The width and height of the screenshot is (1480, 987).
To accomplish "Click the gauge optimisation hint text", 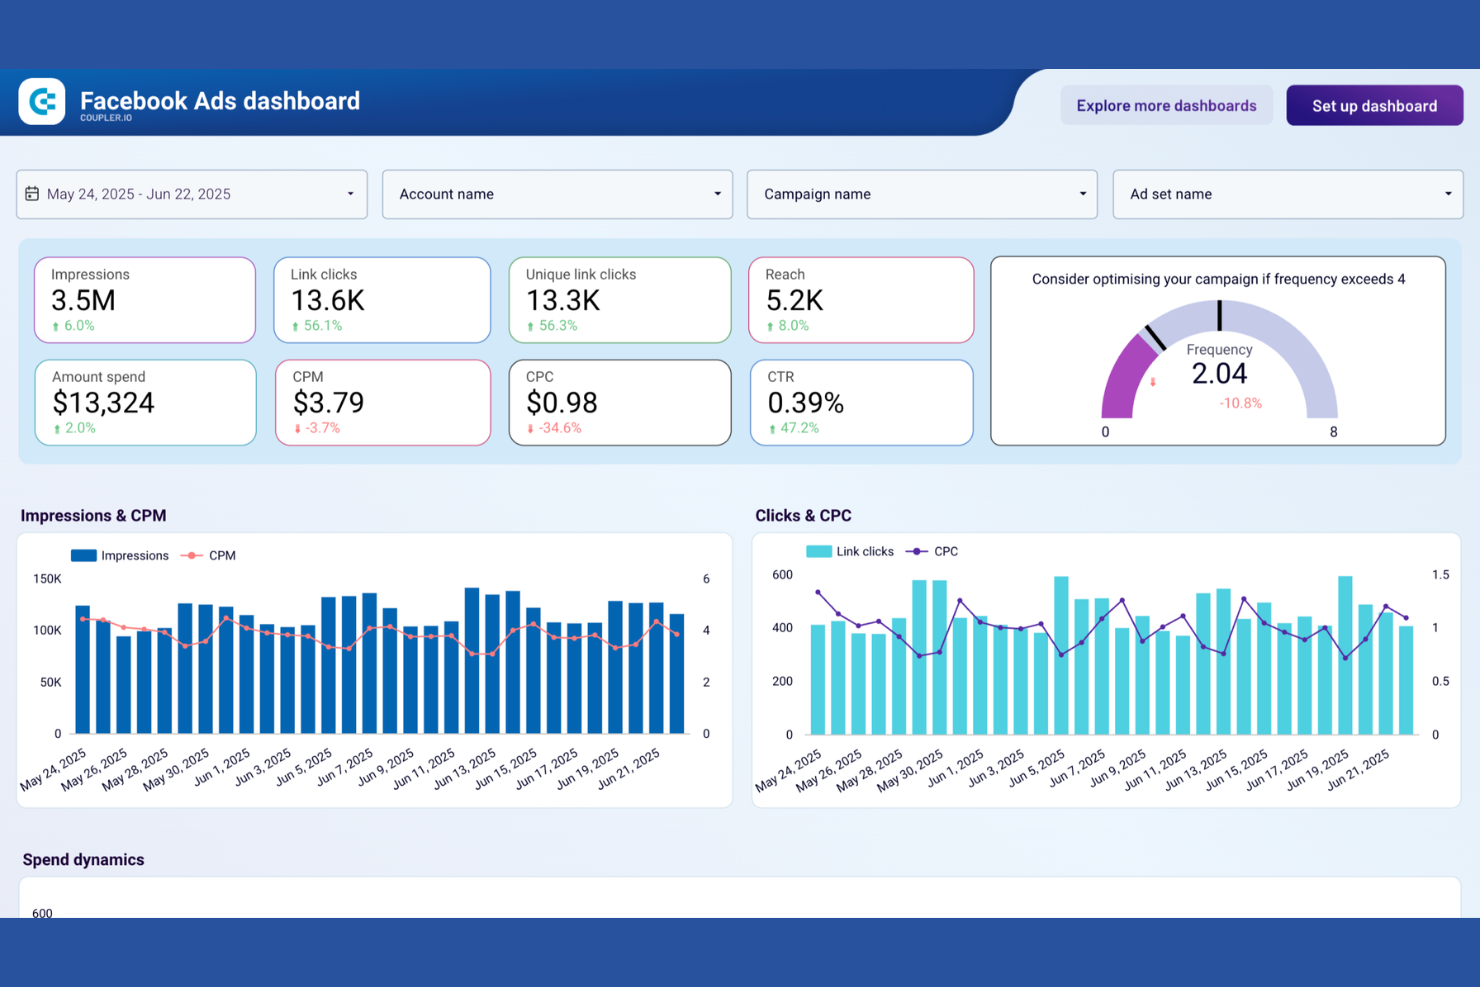I will 1218,279.
